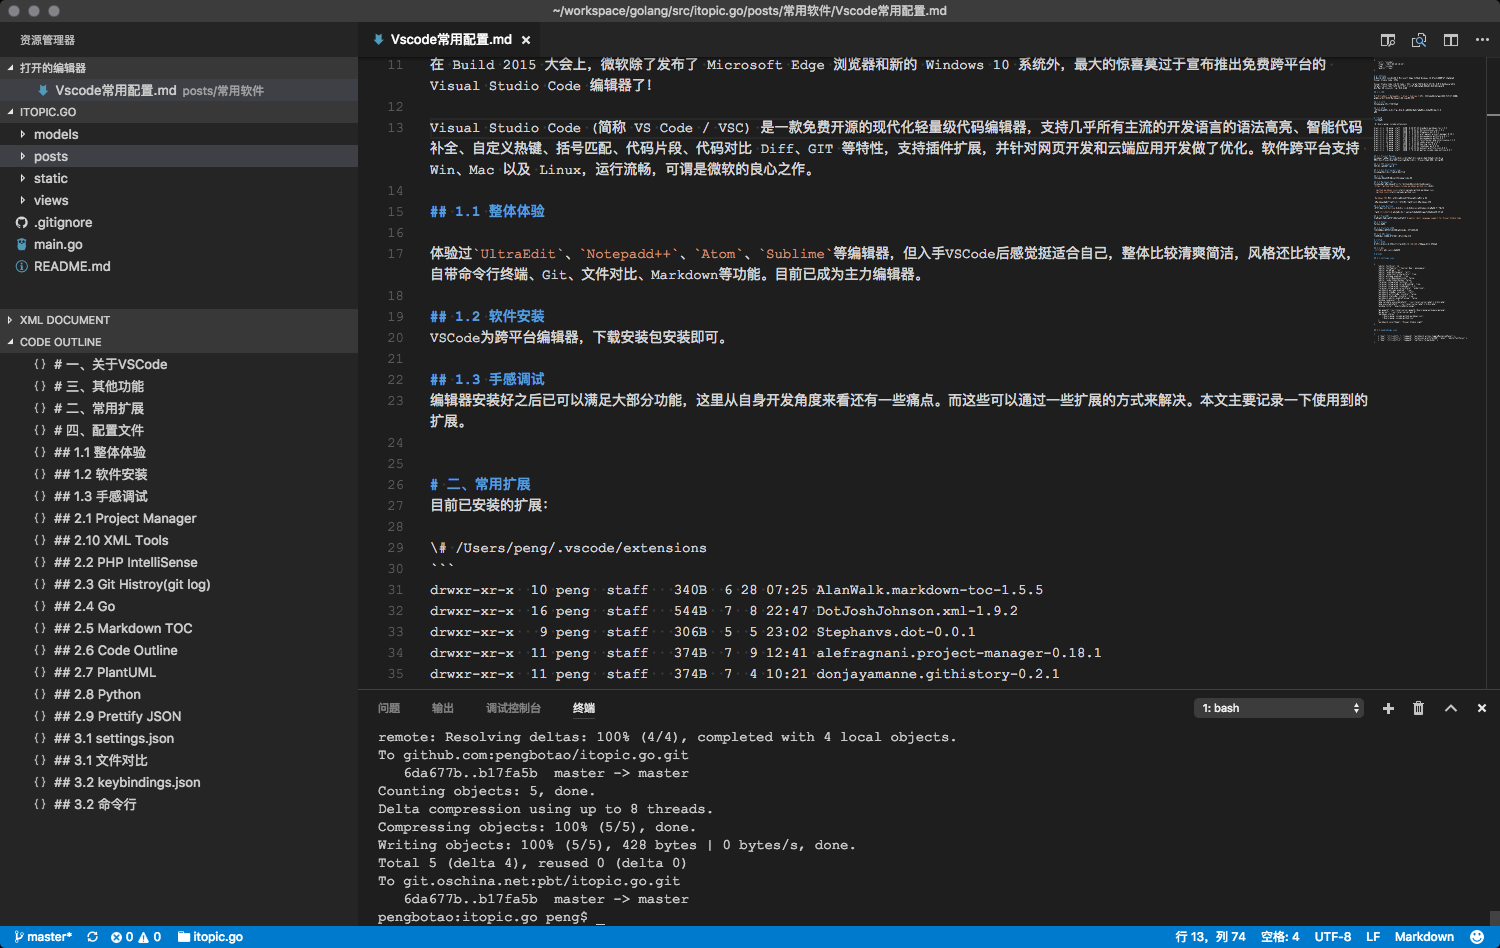The width and height of the screenshot is (1500, 948).
Task: Click the .gitignore file icon
Action: (x=22, y=222)
